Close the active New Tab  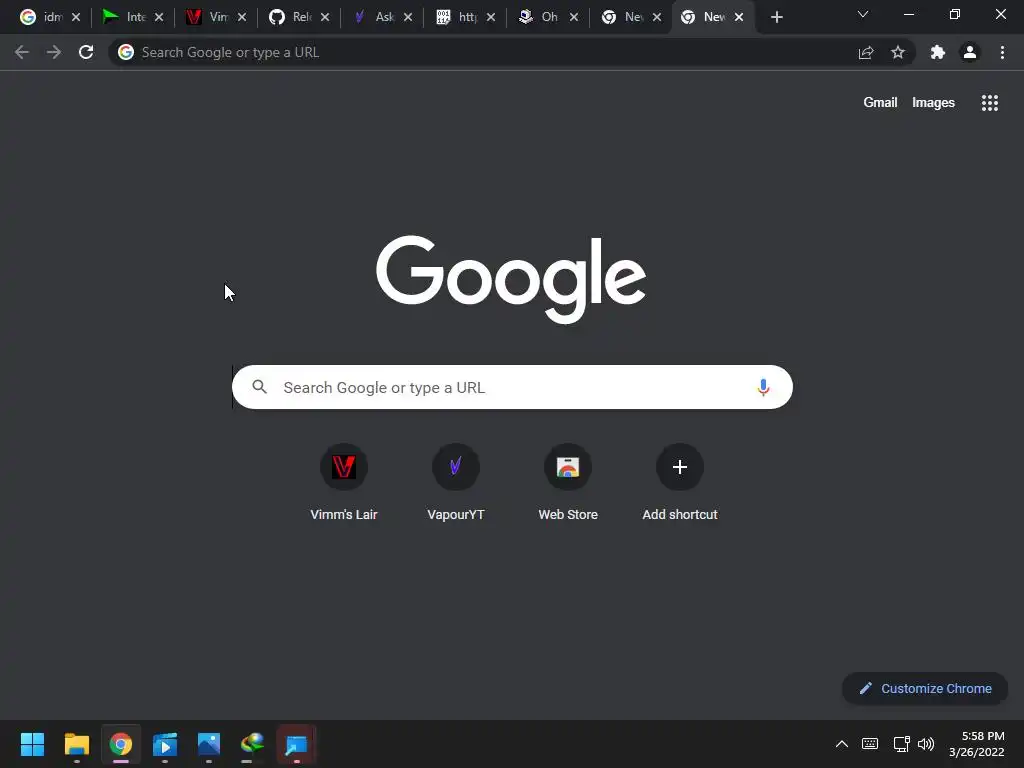(x=739, y=17)
